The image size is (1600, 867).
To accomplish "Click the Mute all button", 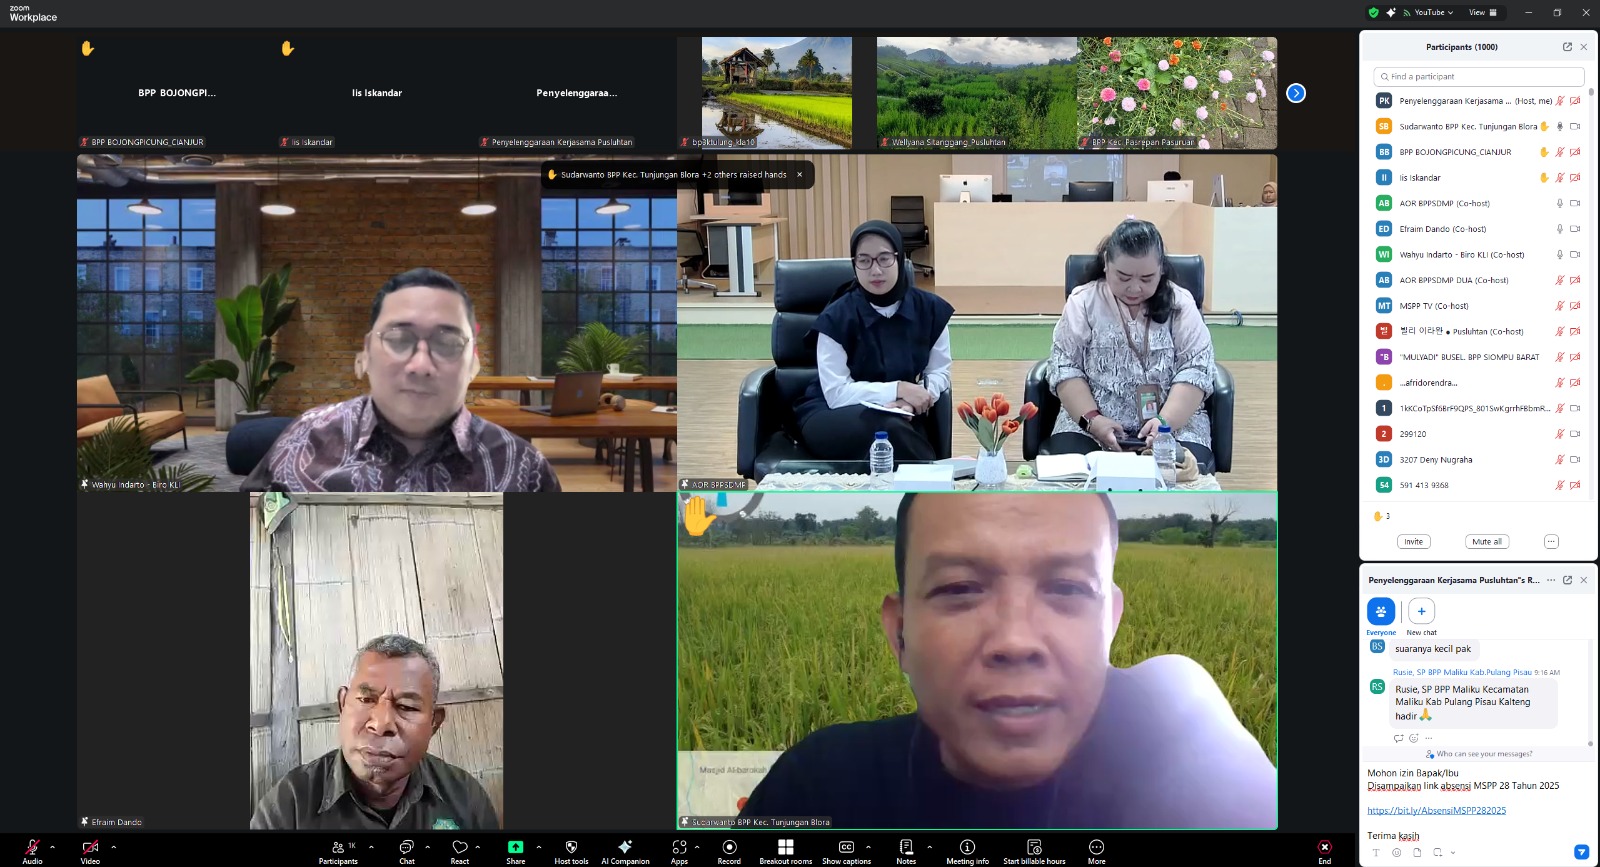I will click(1486, 542).
